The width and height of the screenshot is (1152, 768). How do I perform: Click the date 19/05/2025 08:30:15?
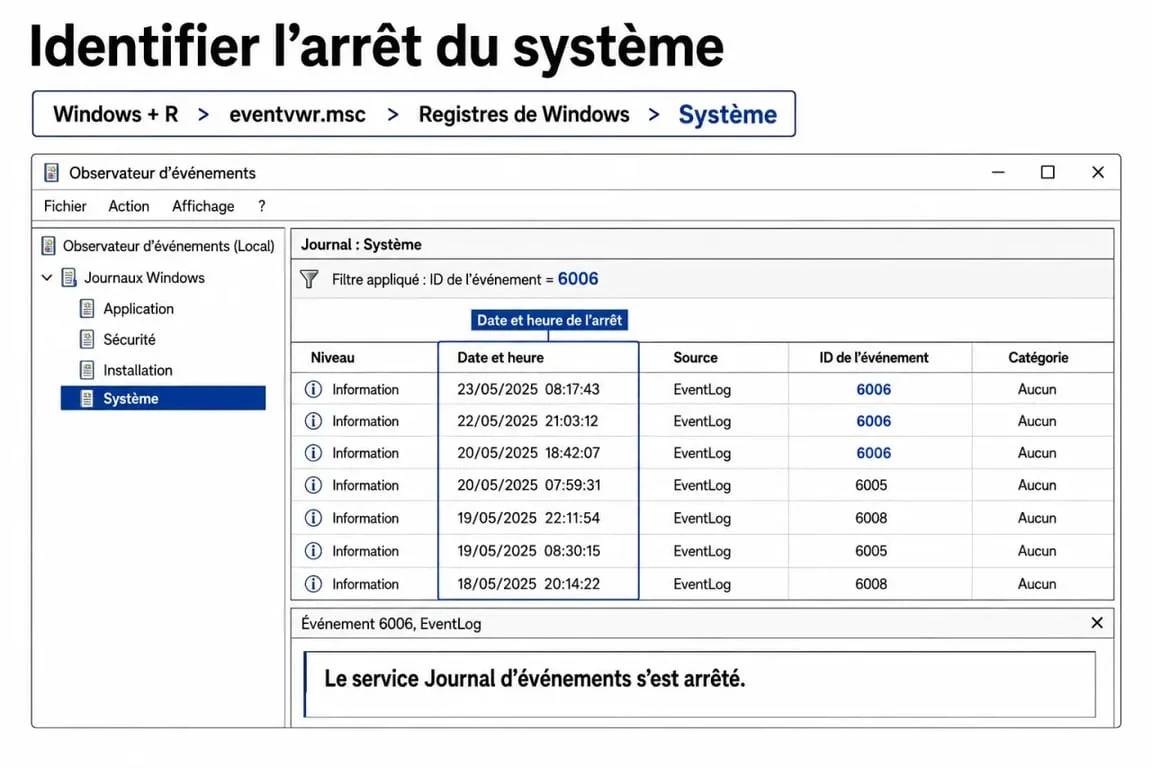click(x=528, y=550)
